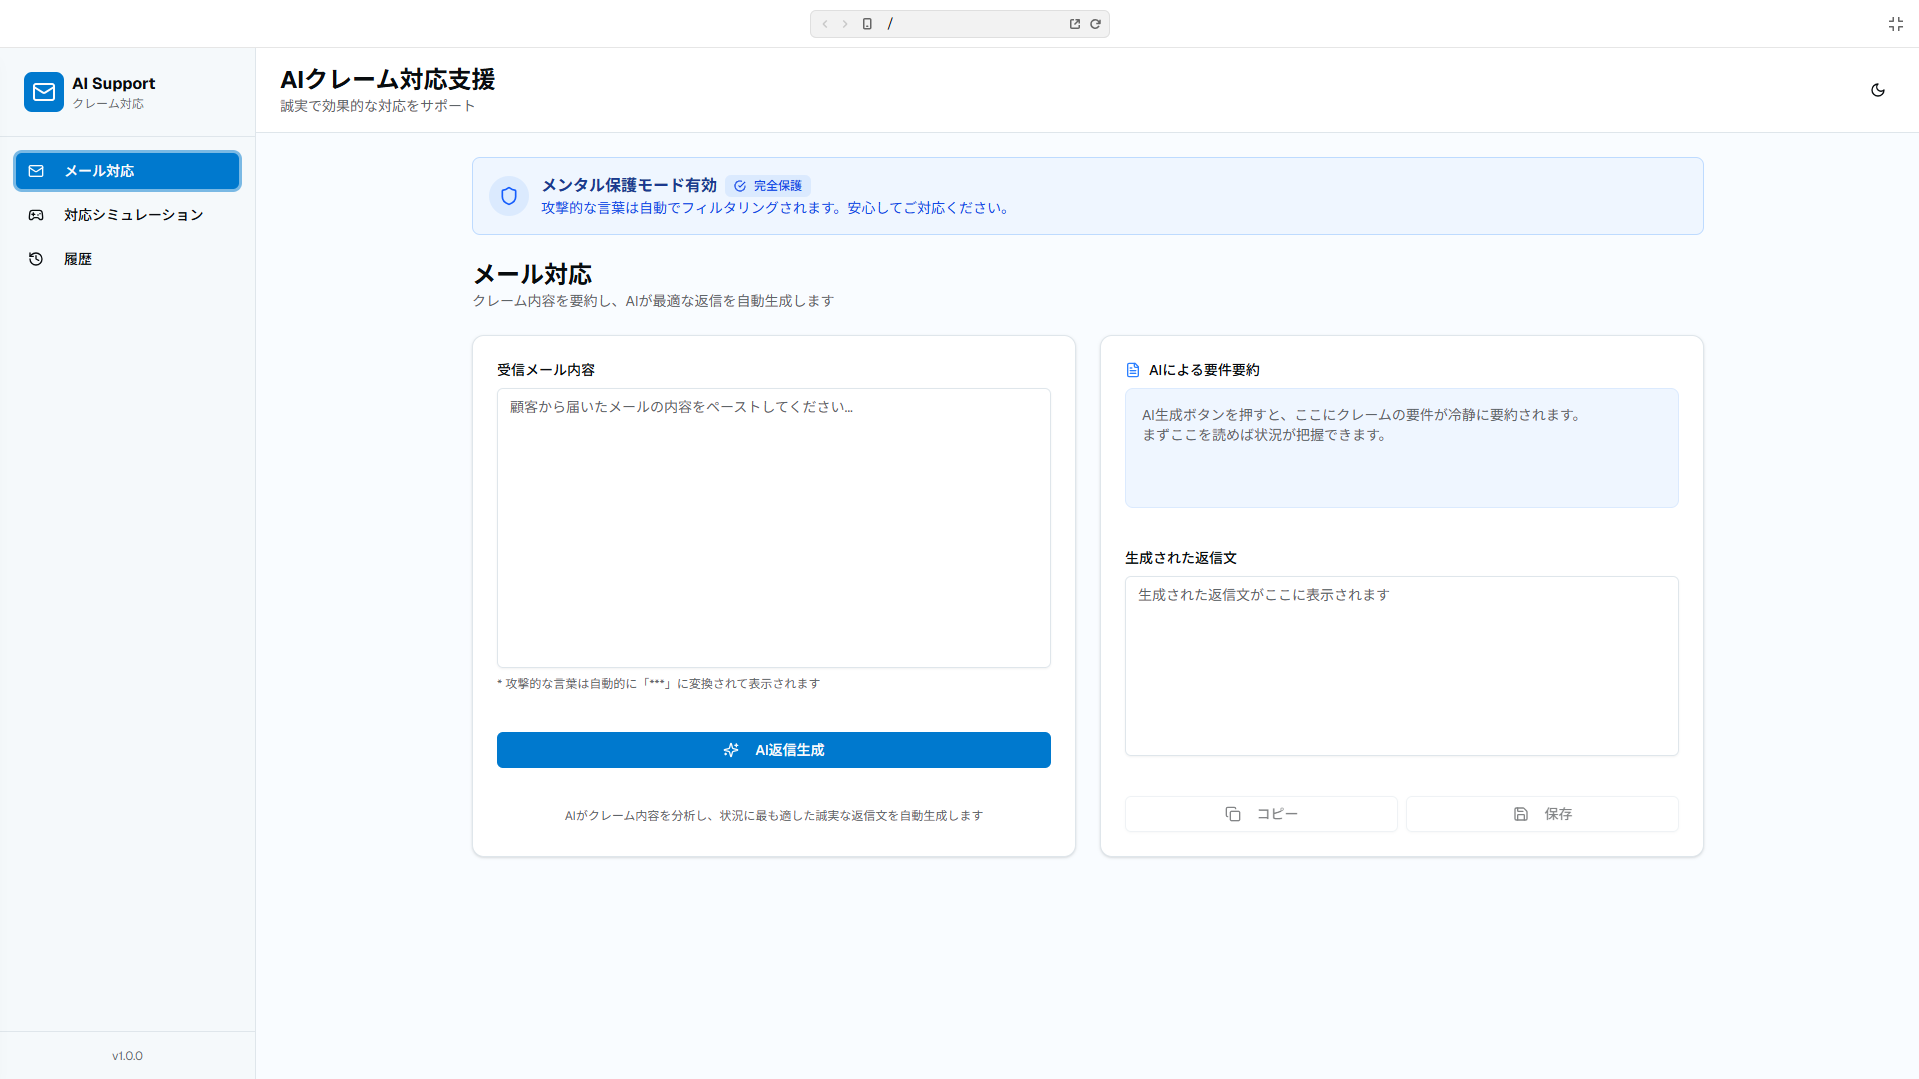1919x1079 pixels.
Task: Click the コピー button
Action: click(1261, 814)
